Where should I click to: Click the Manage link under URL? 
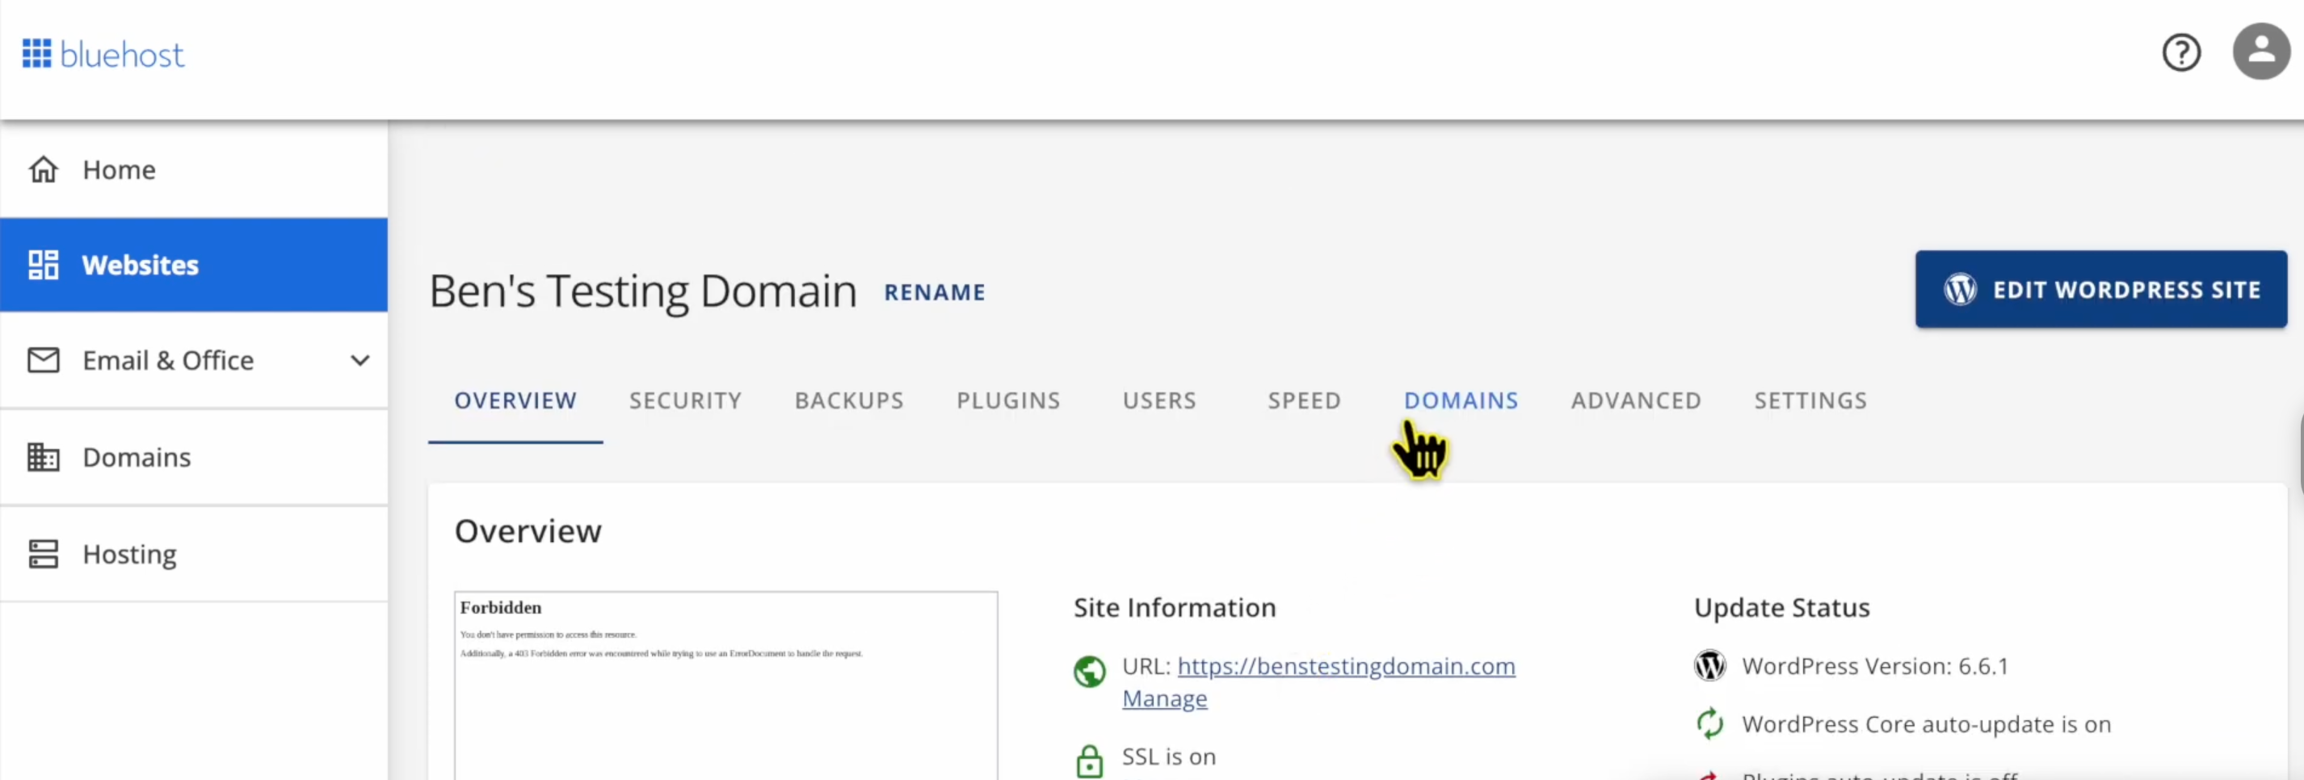pos(1164,698)
